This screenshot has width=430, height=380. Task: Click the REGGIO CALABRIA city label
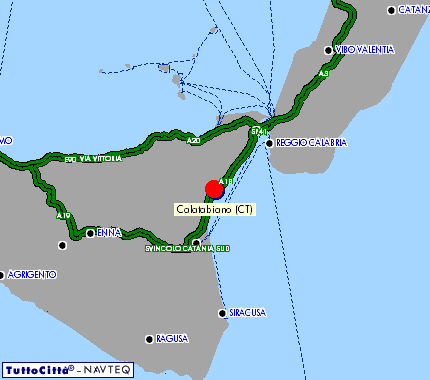(312, 143)
